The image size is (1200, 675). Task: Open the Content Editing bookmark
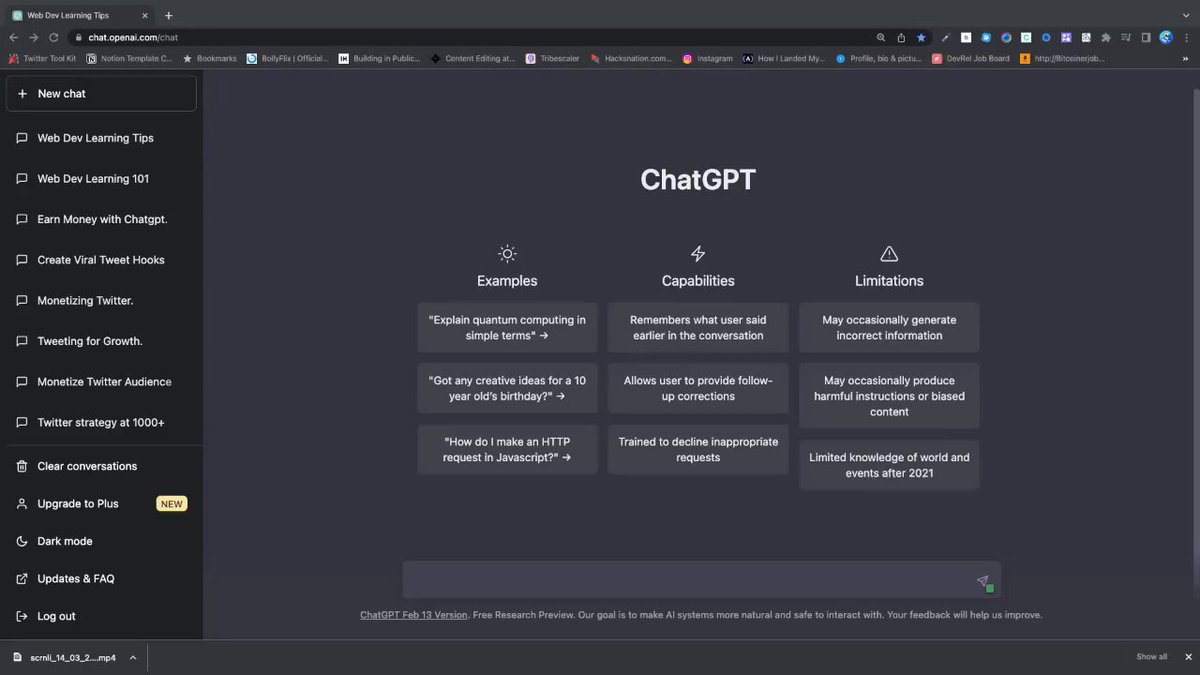click(473, 58)
